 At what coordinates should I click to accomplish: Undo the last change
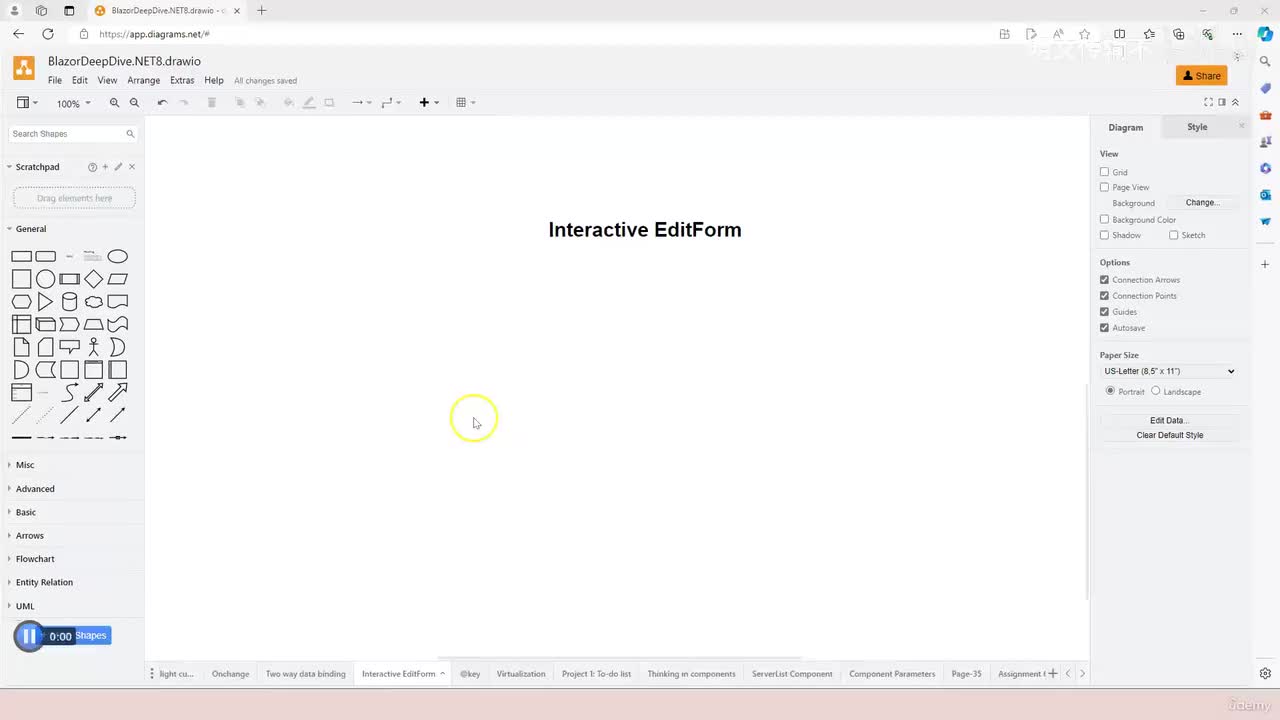pyautogui.click(x=162, y=102)
